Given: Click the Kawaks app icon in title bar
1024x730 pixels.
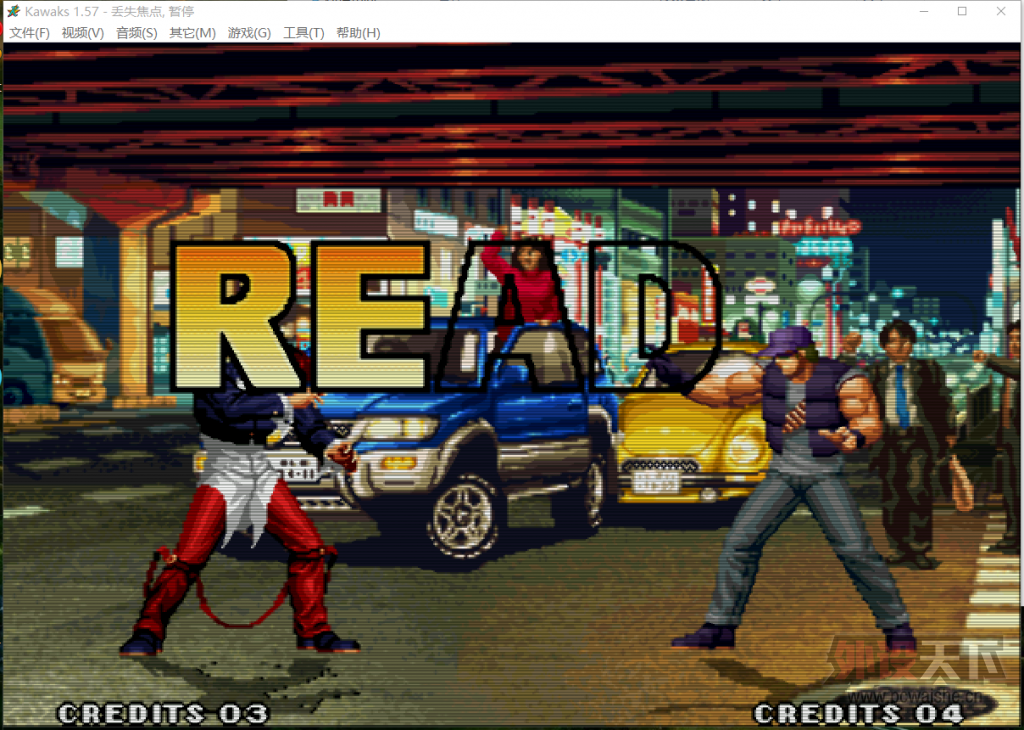Looking at the screenshot, I should [13, 11].
